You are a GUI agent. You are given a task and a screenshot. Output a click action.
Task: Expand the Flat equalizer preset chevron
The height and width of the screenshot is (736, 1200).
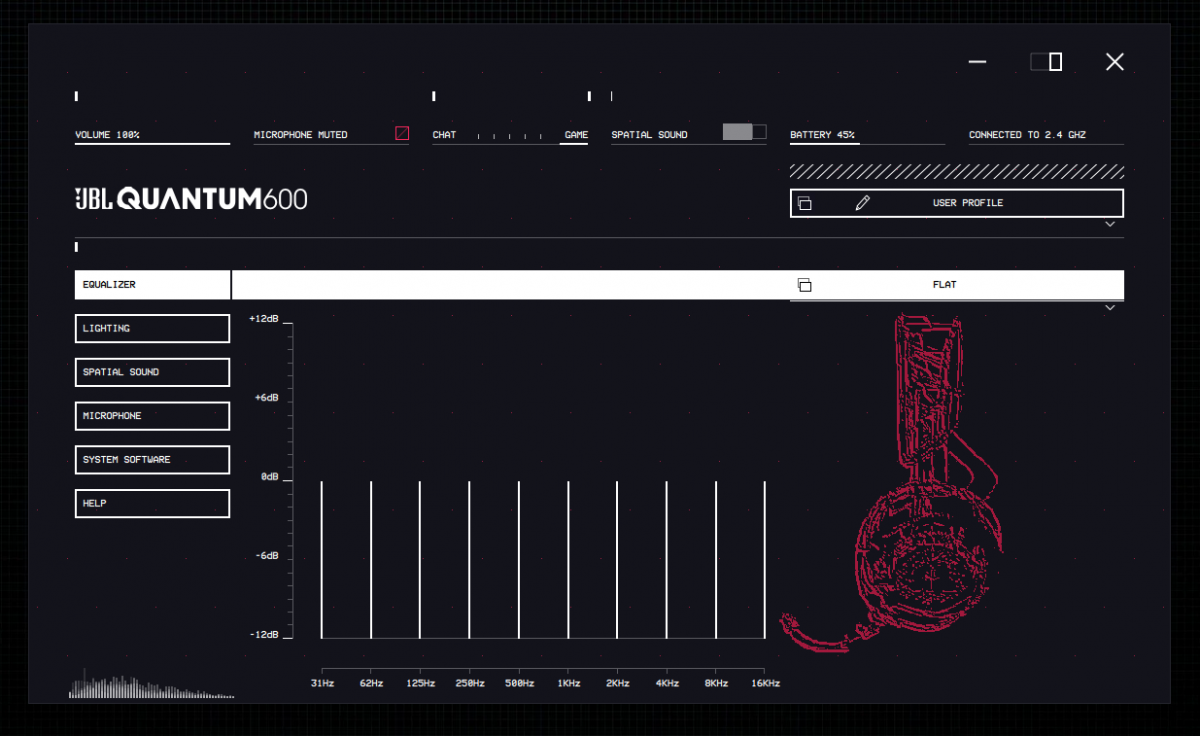1110,308
